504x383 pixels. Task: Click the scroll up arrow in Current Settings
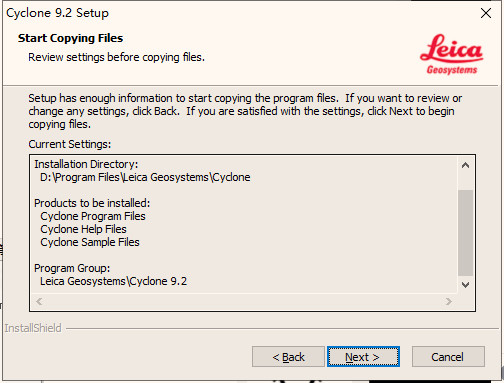pos(465,165)
